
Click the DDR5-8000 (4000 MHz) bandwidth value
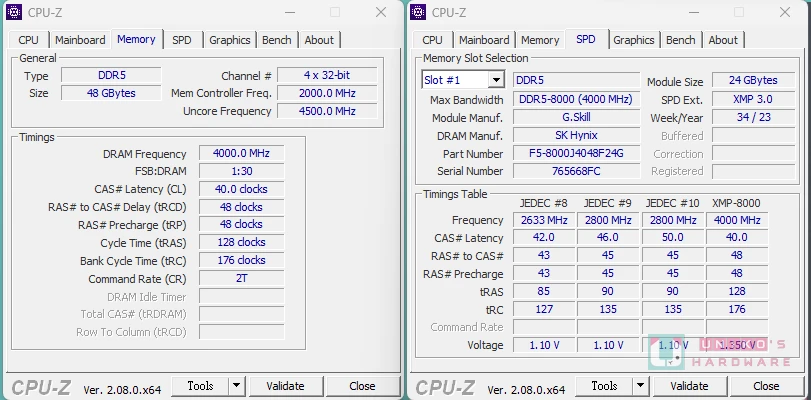tap(576, 99)
